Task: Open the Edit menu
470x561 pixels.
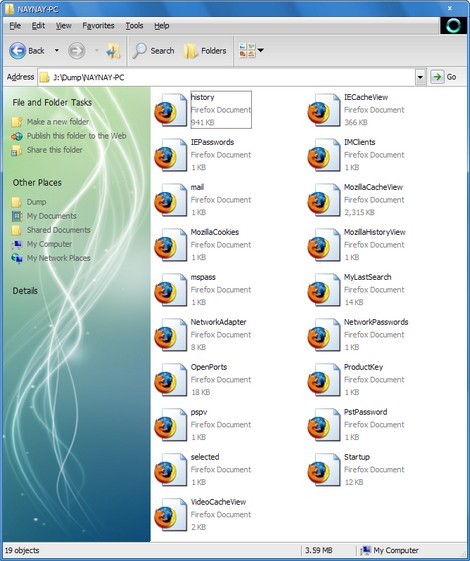Action: pyautogui.click(x=38, y=26)
